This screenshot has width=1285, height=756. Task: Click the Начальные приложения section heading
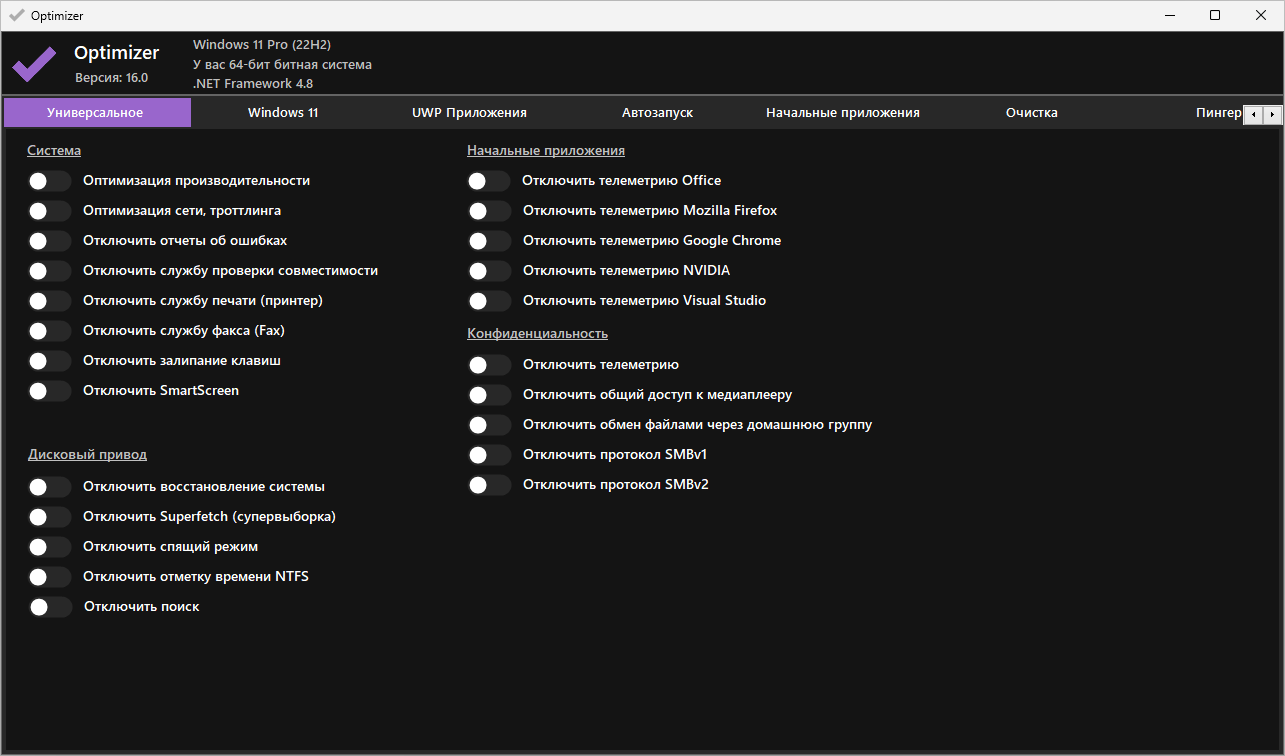coord(546,151)
